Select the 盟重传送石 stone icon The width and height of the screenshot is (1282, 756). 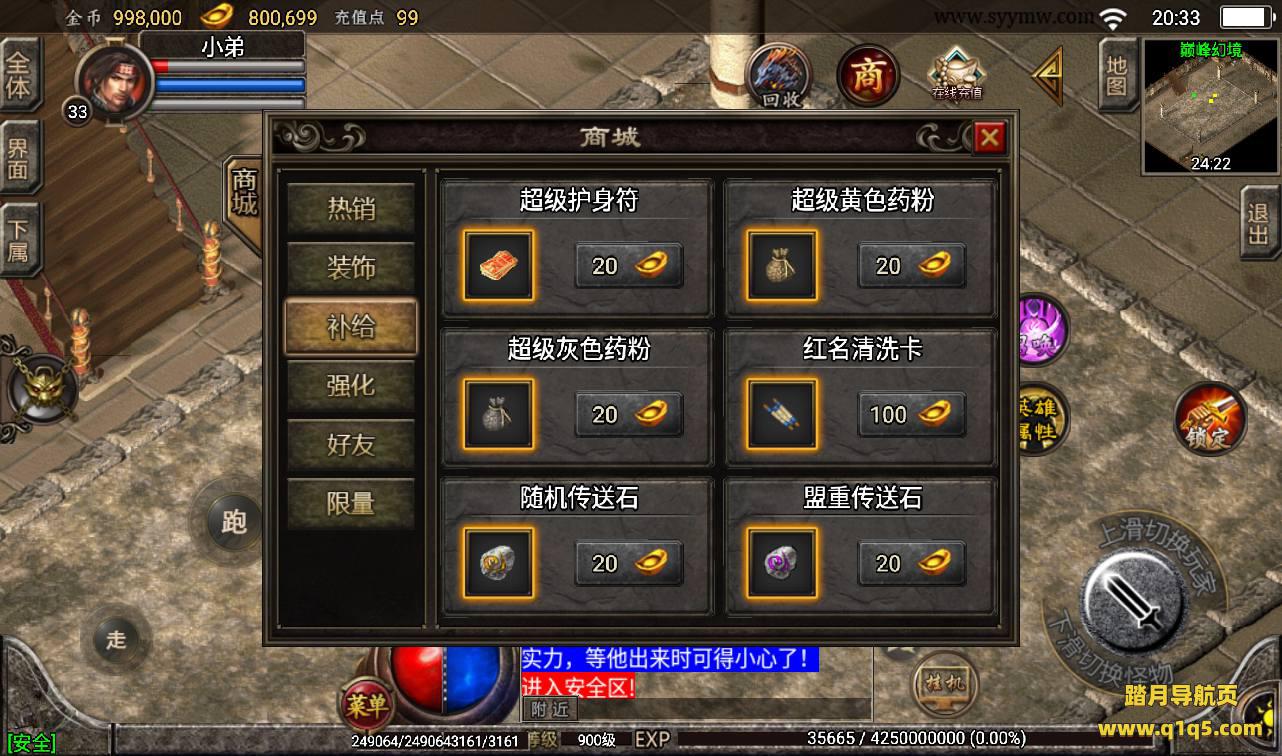coord(781,563)
